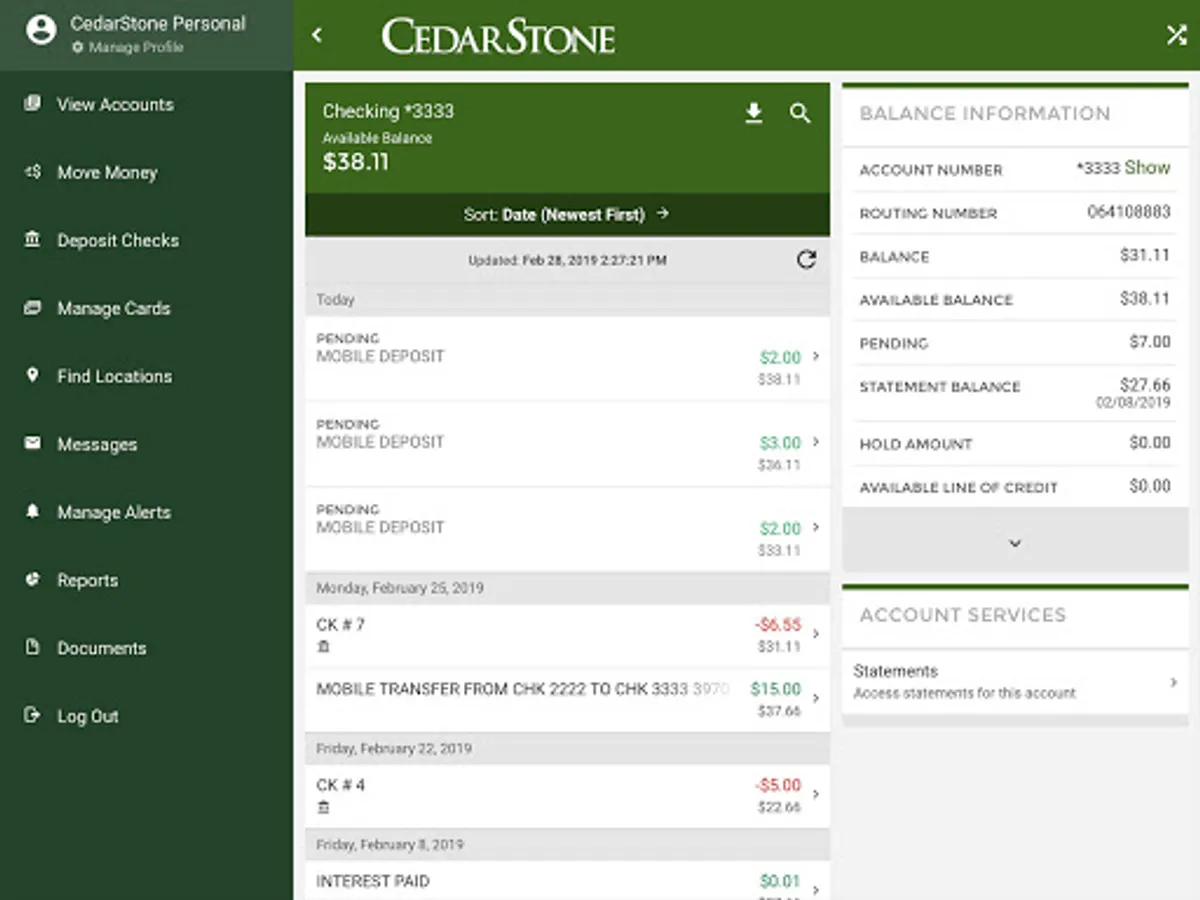Image resolution: width=1200 pixels, height=900 pixels.
Task: Click the HOLD AMOUNT $0.00 value
Action: click(x=1150, y=443)
